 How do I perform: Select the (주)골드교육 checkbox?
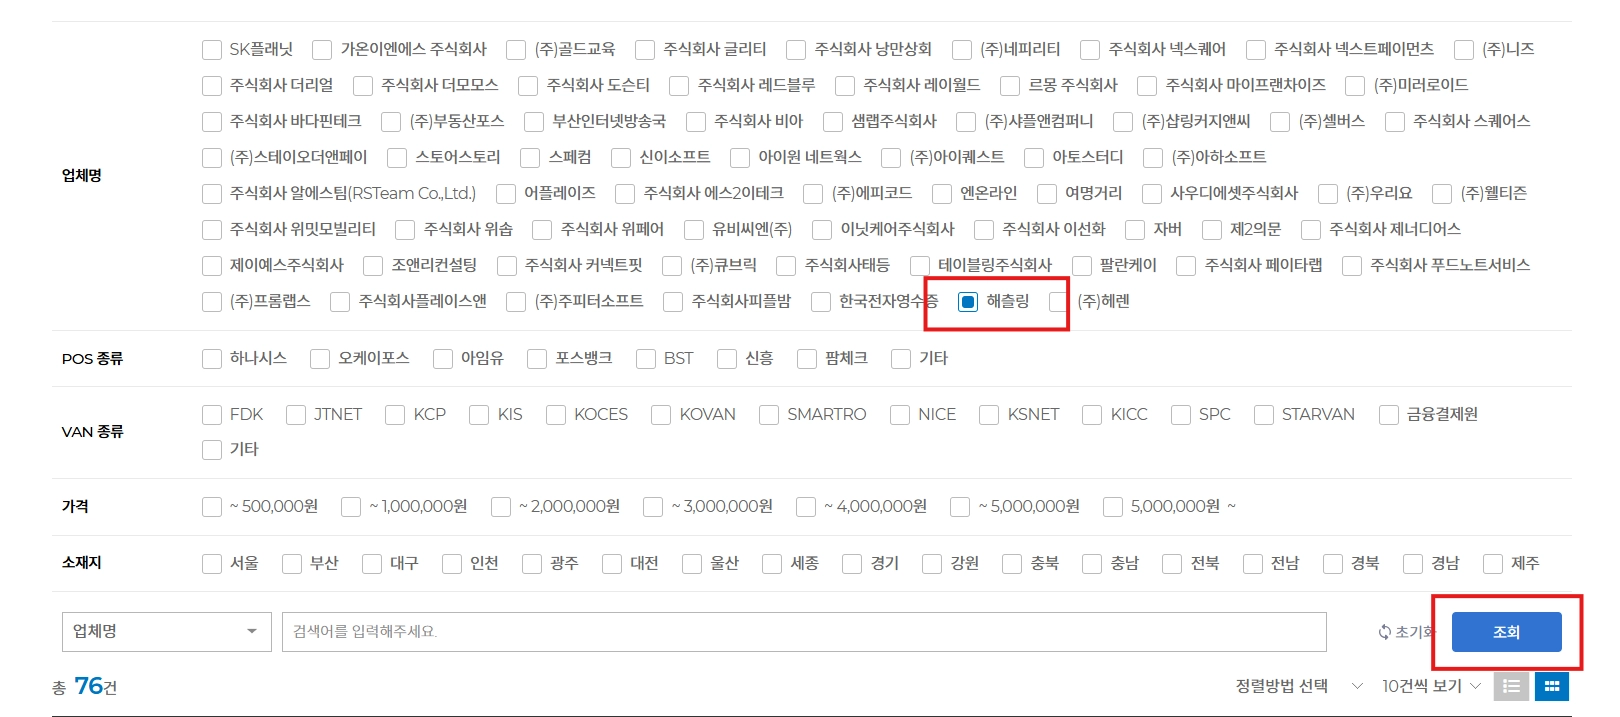(516, 49)
